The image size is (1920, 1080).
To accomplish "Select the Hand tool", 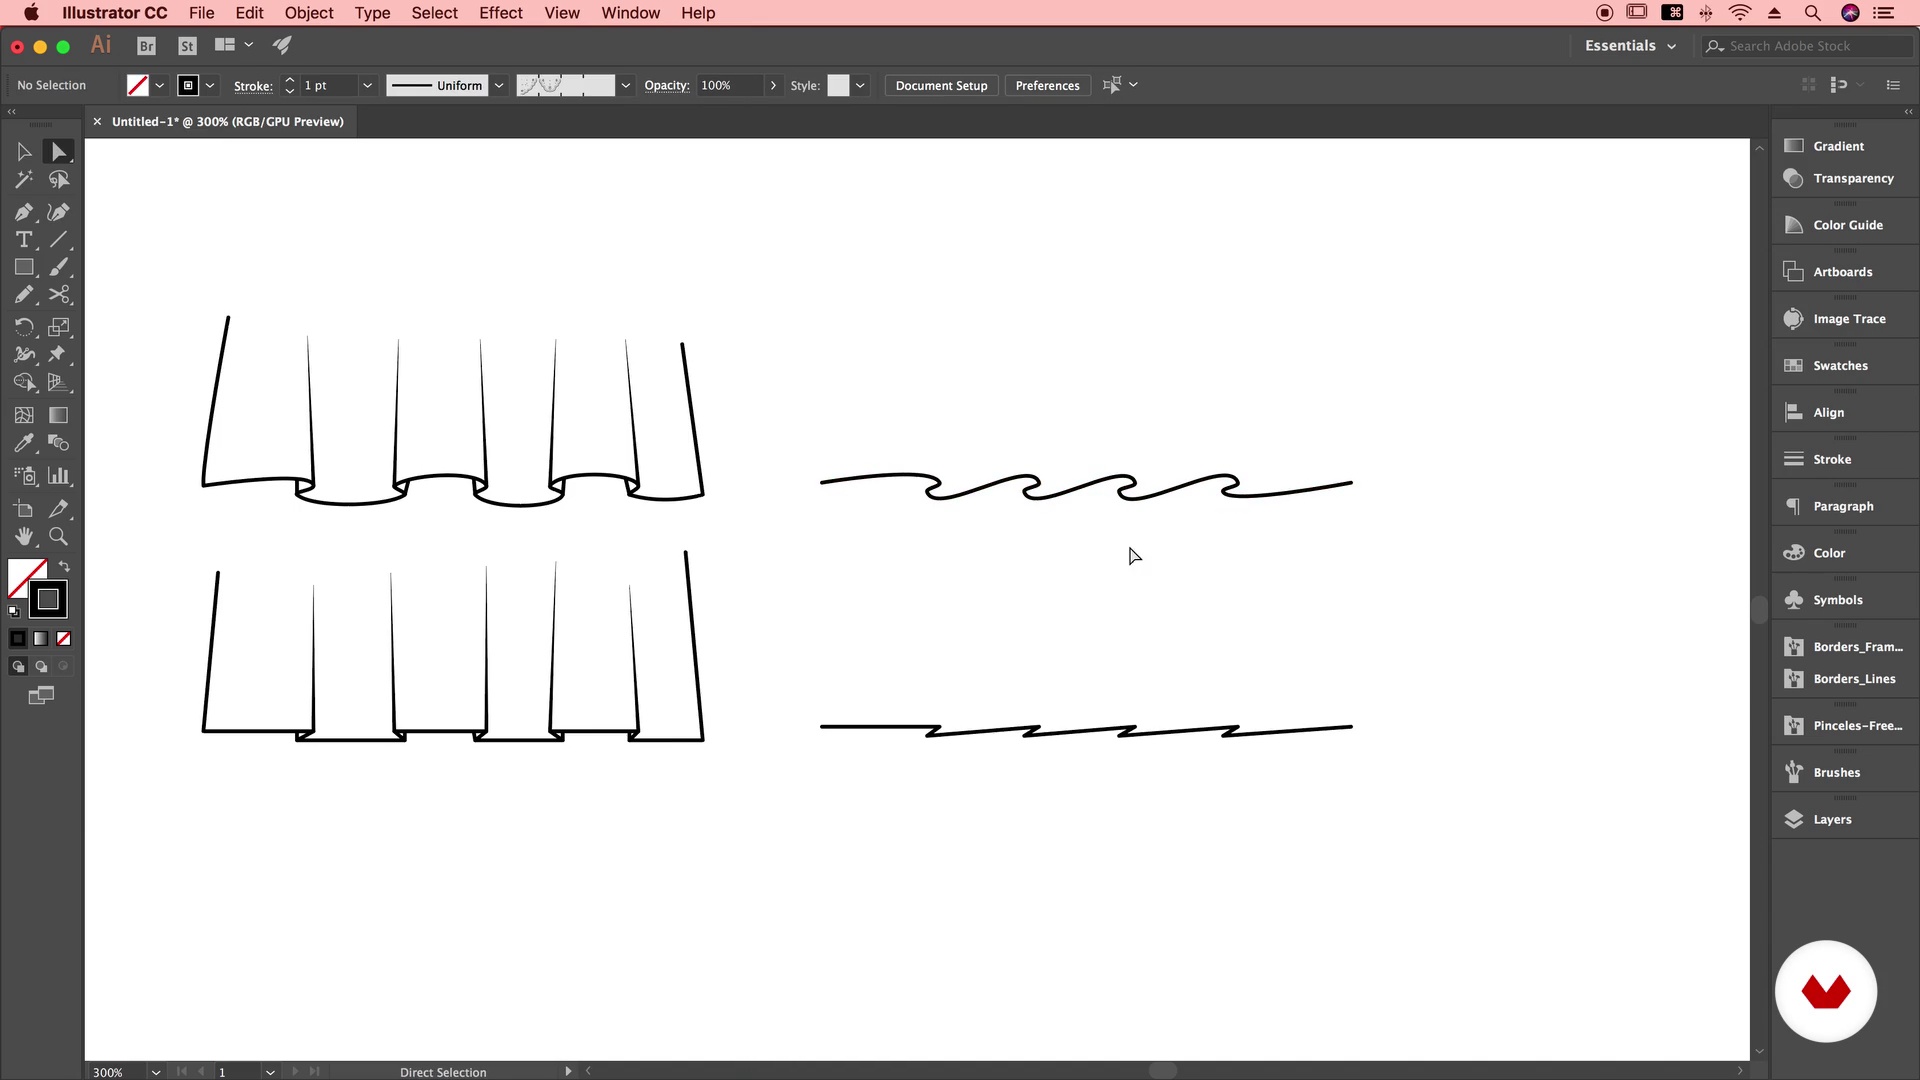I will [24, 537].
